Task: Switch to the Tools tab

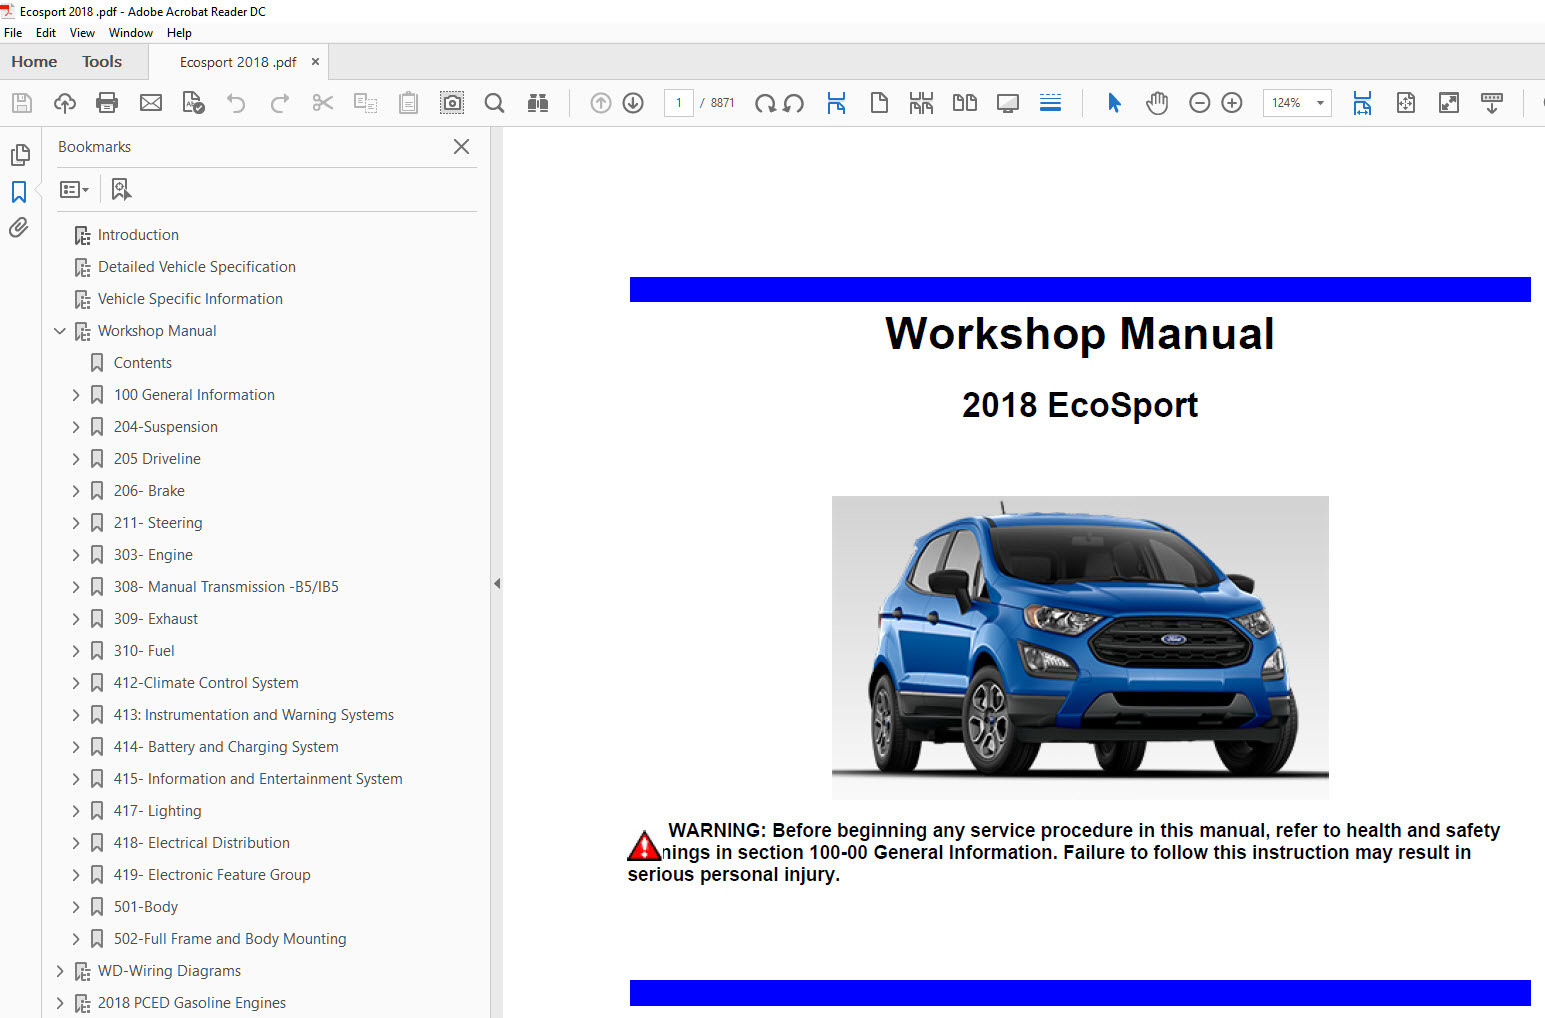Action: pos(102,62)
